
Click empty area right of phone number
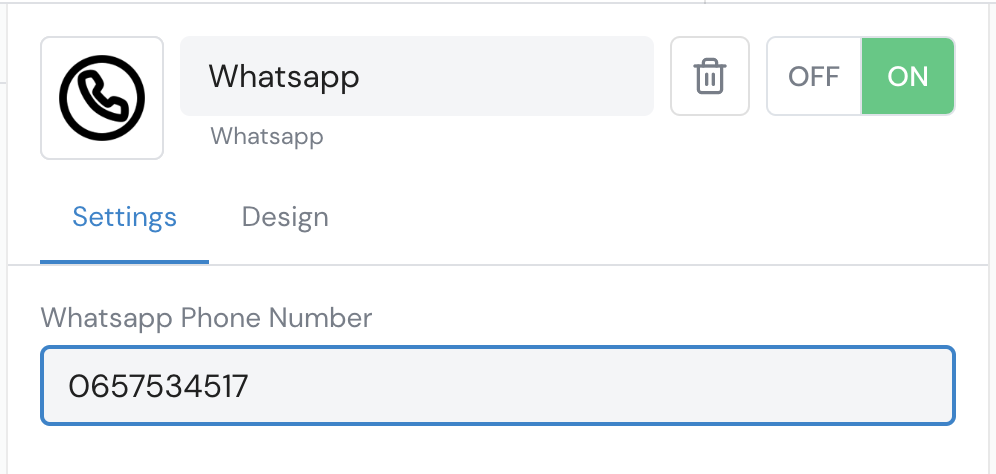point(597,386)
